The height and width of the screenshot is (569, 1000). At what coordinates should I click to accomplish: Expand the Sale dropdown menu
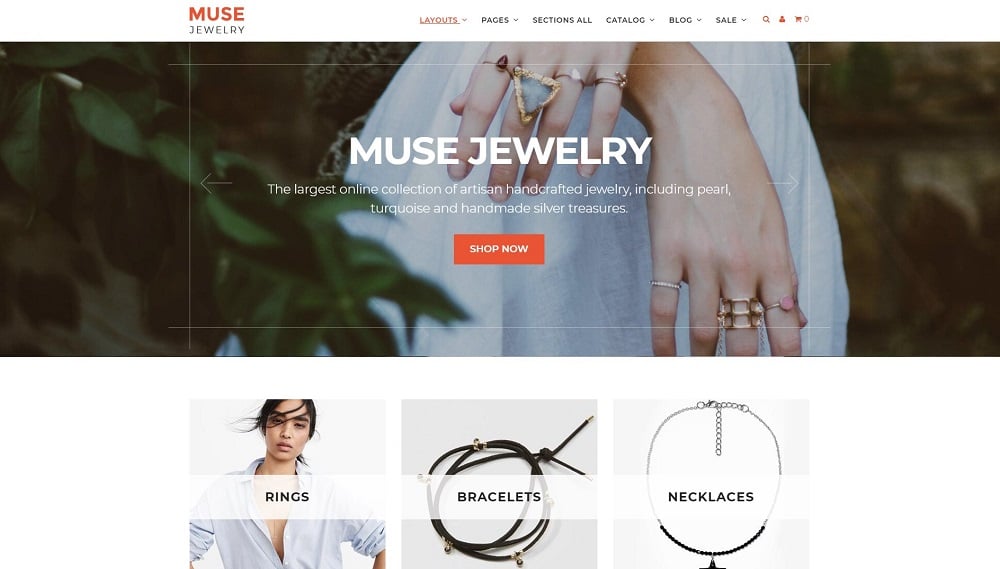(x=731, y=20)
